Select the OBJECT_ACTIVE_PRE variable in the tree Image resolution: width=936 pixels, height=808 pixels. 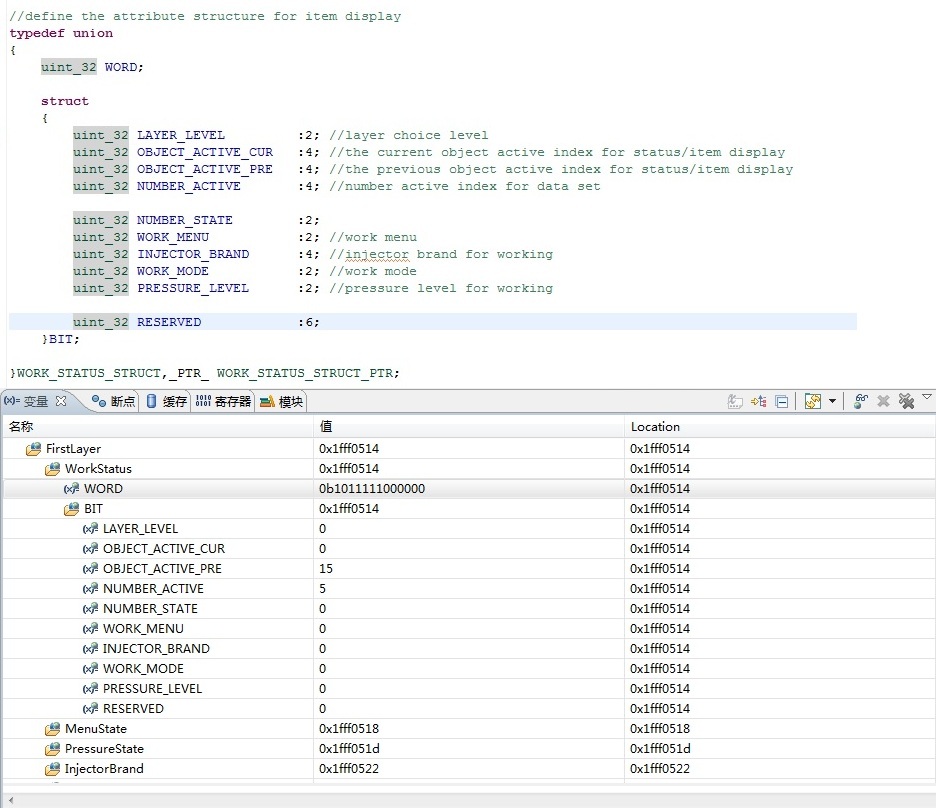pos(162,569)
